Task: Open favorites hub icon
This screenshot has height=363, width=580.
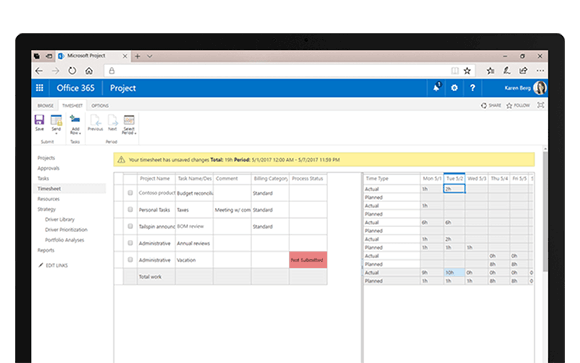Action: [x=490, y=71]
